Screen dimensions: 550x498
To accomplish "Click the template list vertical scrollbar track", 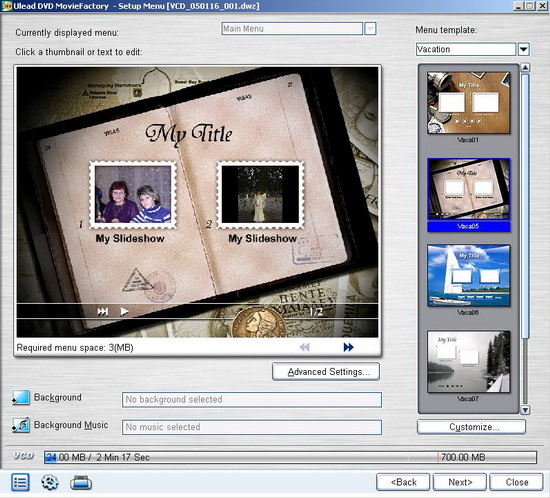I will 525,372.
